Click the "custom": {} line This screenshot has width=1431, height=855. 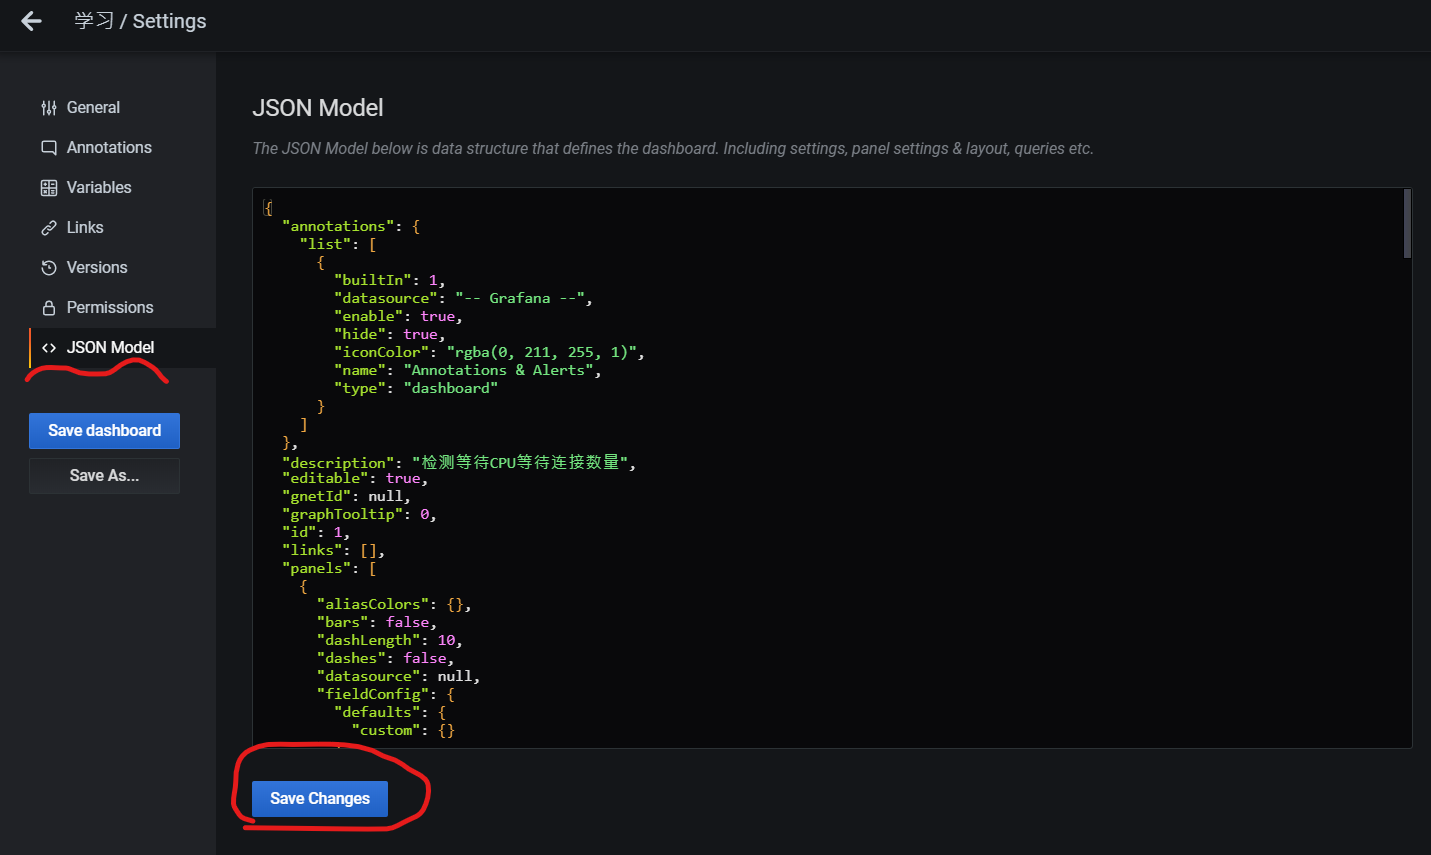(x=403, y=730)
